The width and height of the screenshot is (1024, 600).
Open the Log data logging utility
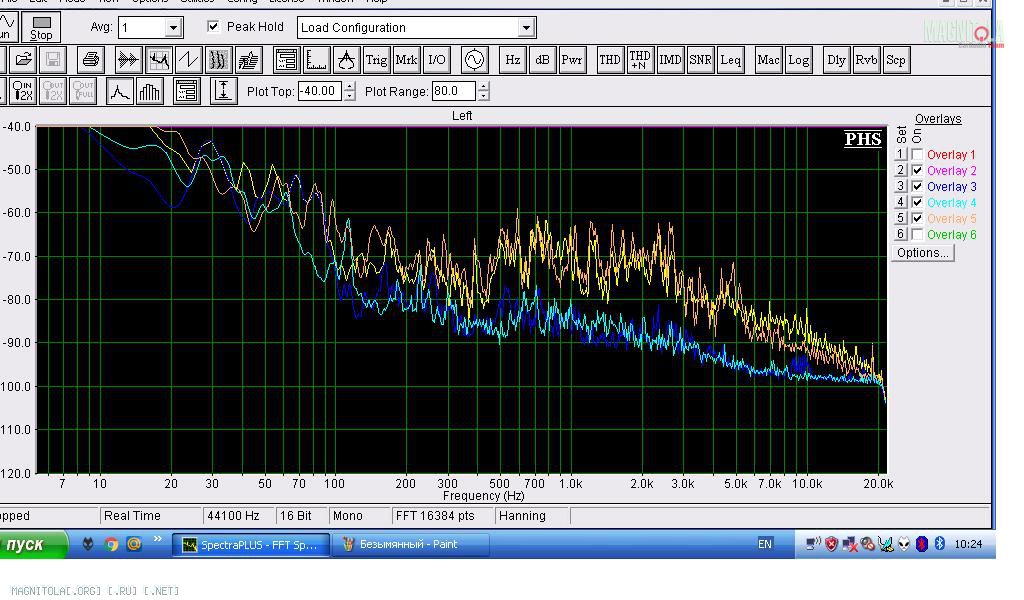click(798, 60)
